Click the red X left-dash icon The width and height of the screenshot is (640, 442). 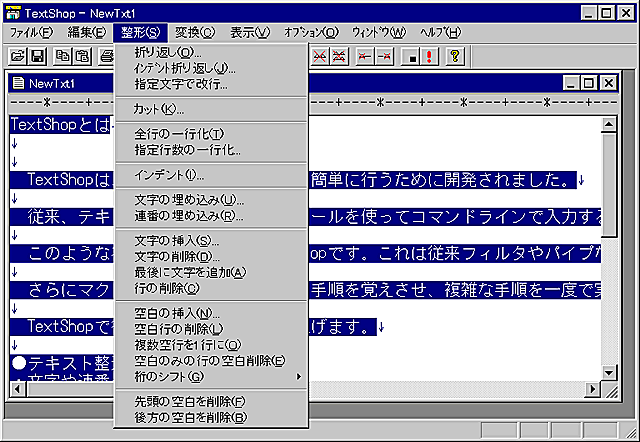[364, 56]
